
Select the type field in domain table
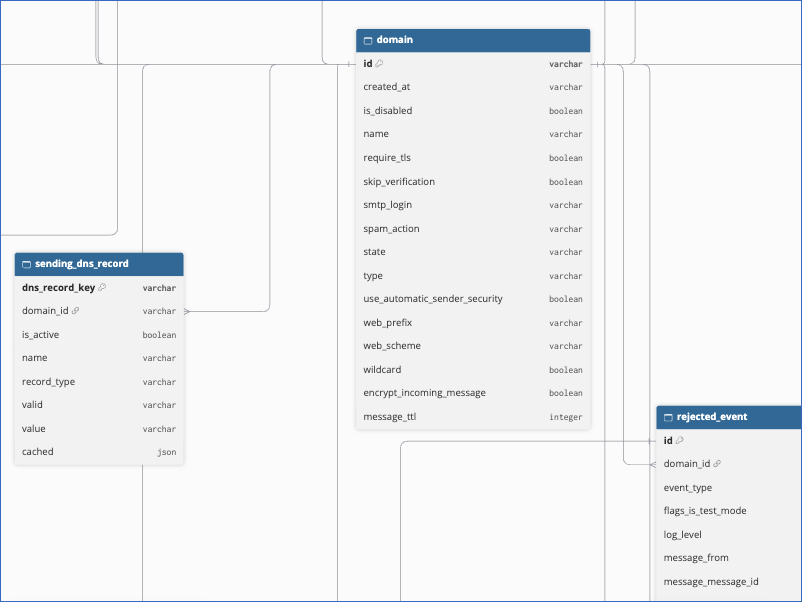click(473, 276)
